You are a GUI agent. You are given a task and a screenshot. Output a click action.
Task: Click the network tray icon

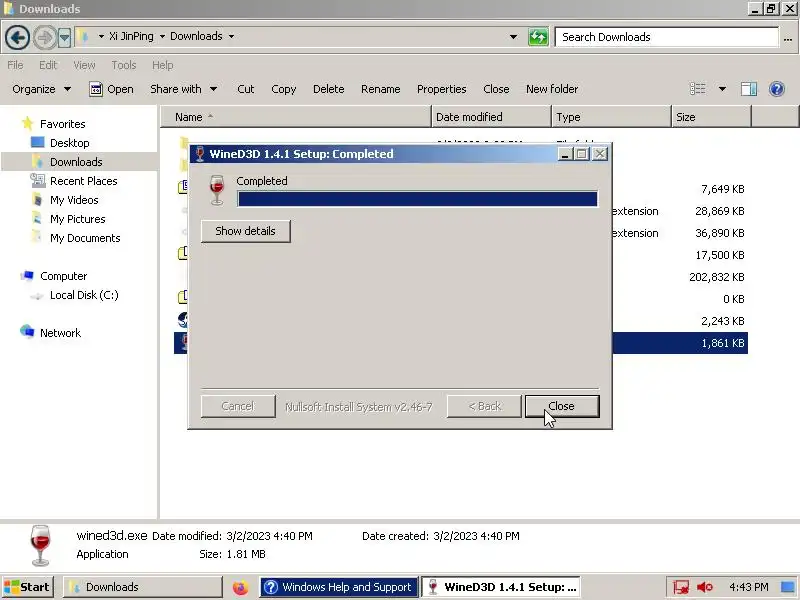click(x=680, y=587)
